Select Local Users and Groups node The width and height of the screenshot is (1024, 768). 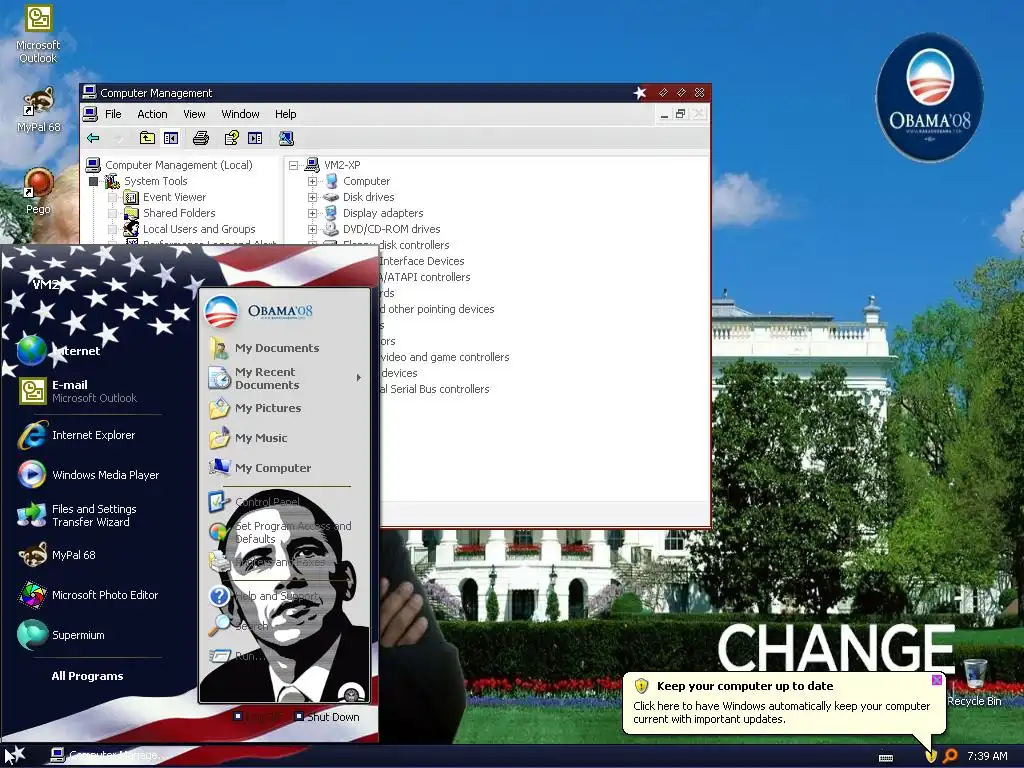point(199,229)
